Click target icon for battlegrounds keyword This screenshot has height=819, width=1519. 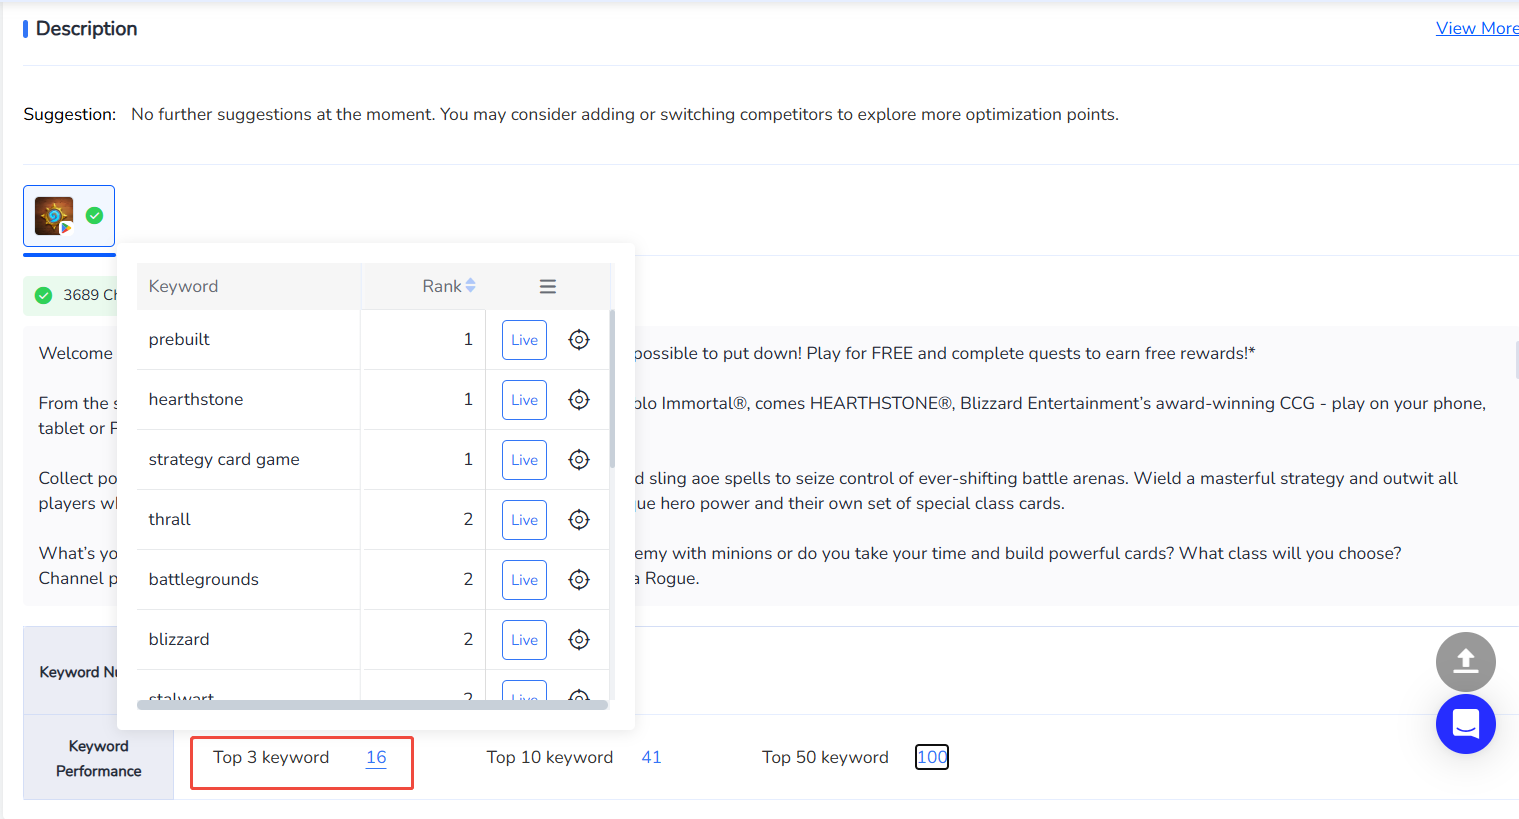(579, 580)
